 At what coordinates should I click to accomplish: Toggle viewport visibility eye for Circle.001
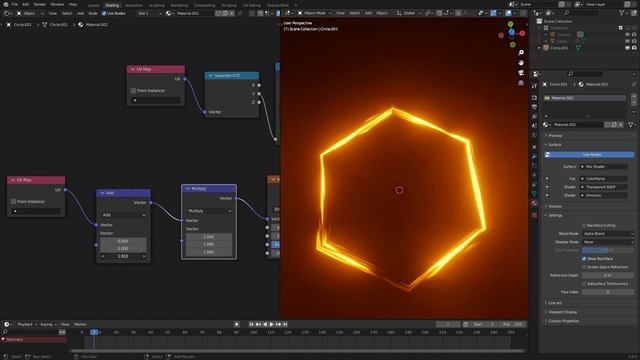point(628,48)
